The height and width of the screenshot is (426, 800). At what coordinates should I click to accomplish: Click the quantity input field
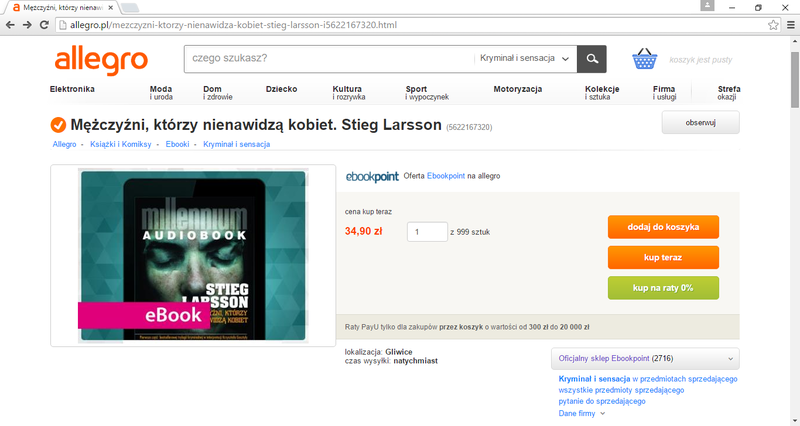click(427, 232)
